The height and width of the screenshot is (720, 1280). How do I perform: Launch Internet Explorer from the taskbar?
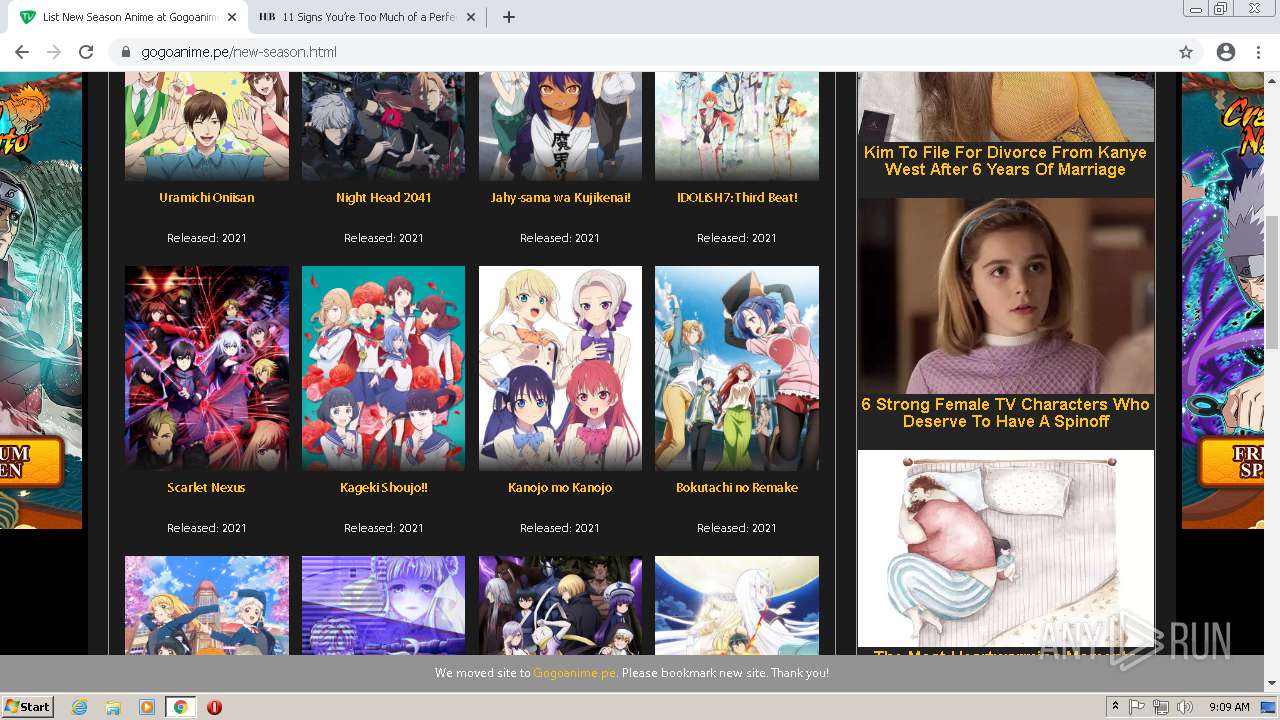pyautogui.click(x=80, y=707)
